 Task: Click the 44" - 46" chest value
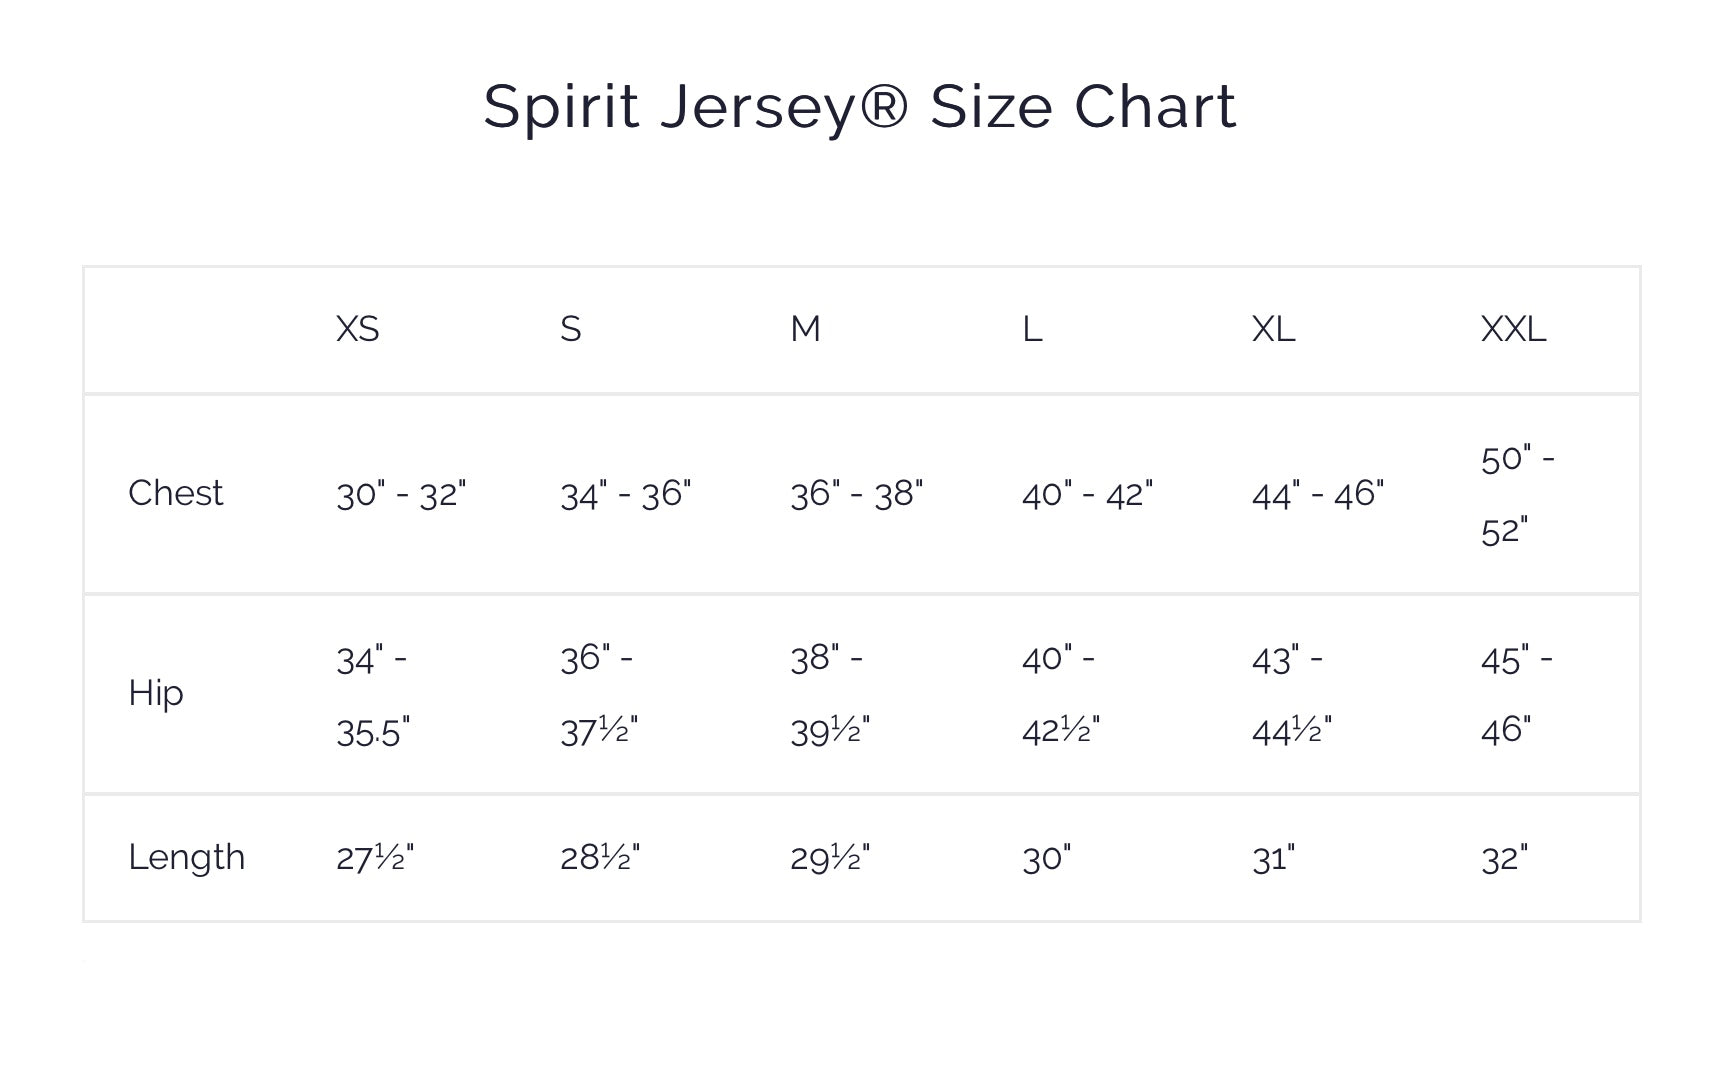(x=1317, y=494)
